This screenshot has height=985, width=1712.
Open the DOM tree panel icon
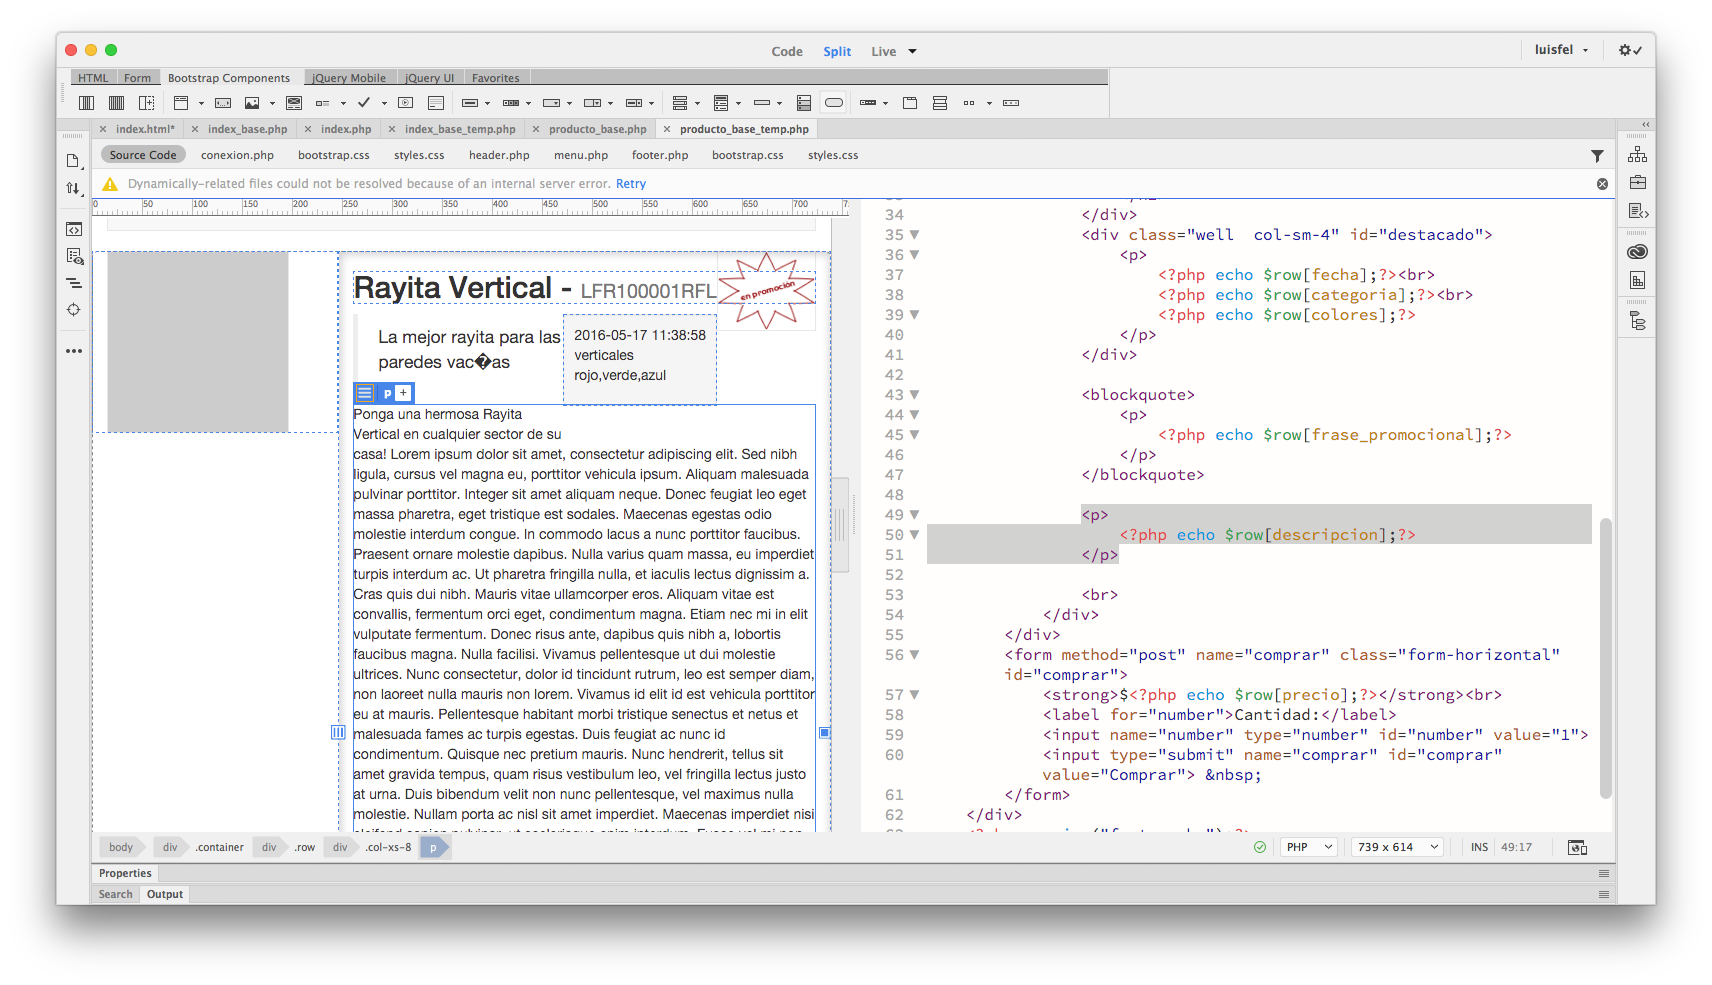click(x=1637, y=321)
